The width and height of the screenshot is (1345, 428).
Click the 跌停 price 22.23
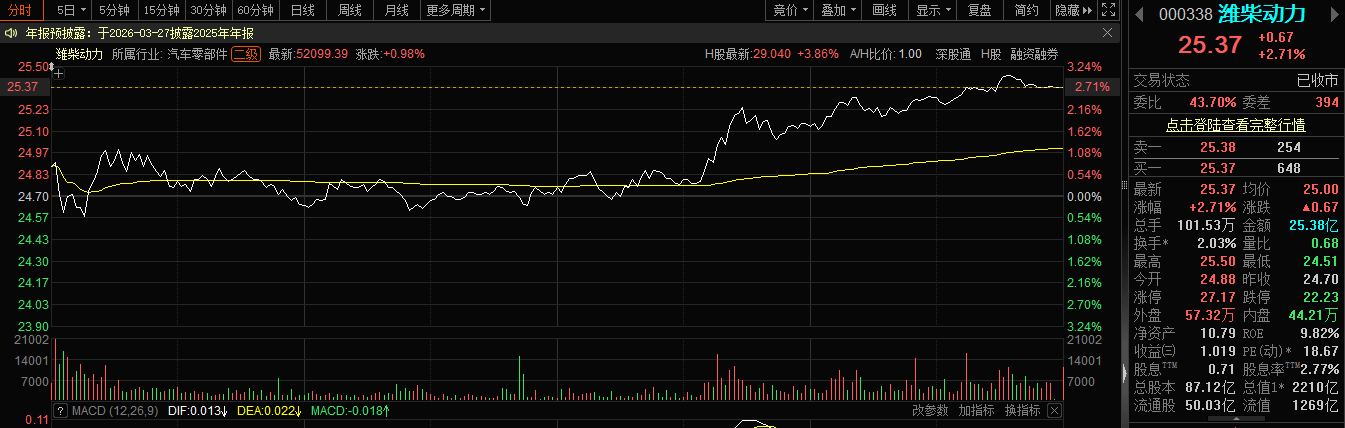[1319, 297]
